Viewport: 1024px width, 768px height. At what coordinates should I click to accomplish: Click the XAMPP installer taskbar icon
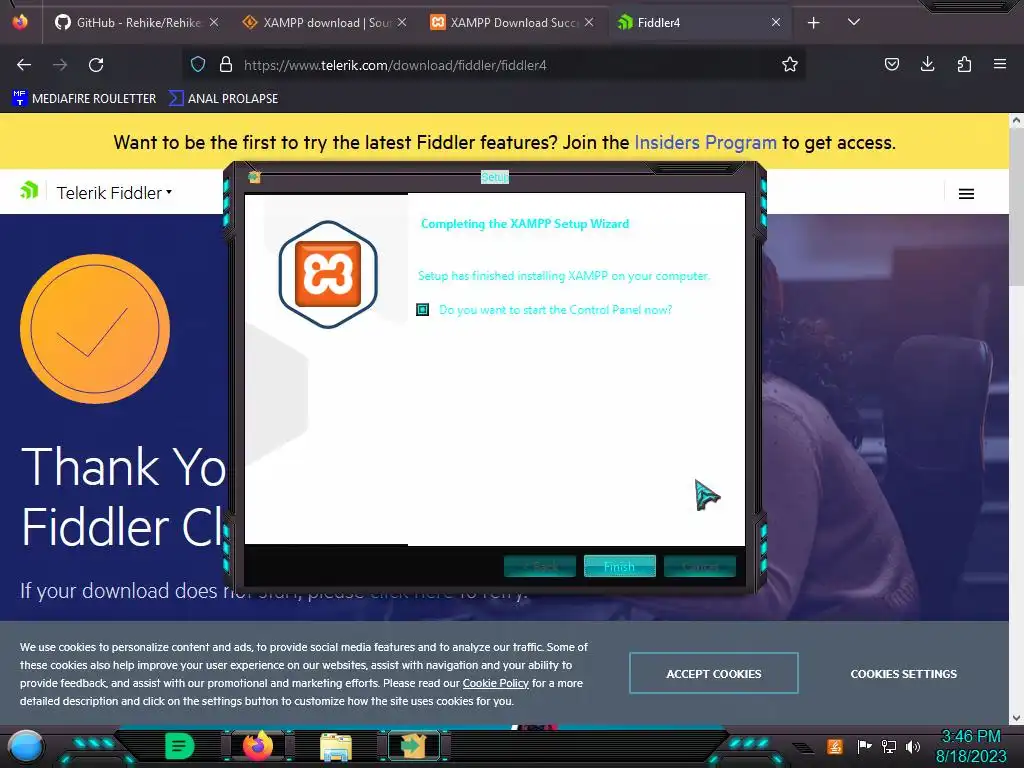[x=413, y=746]
